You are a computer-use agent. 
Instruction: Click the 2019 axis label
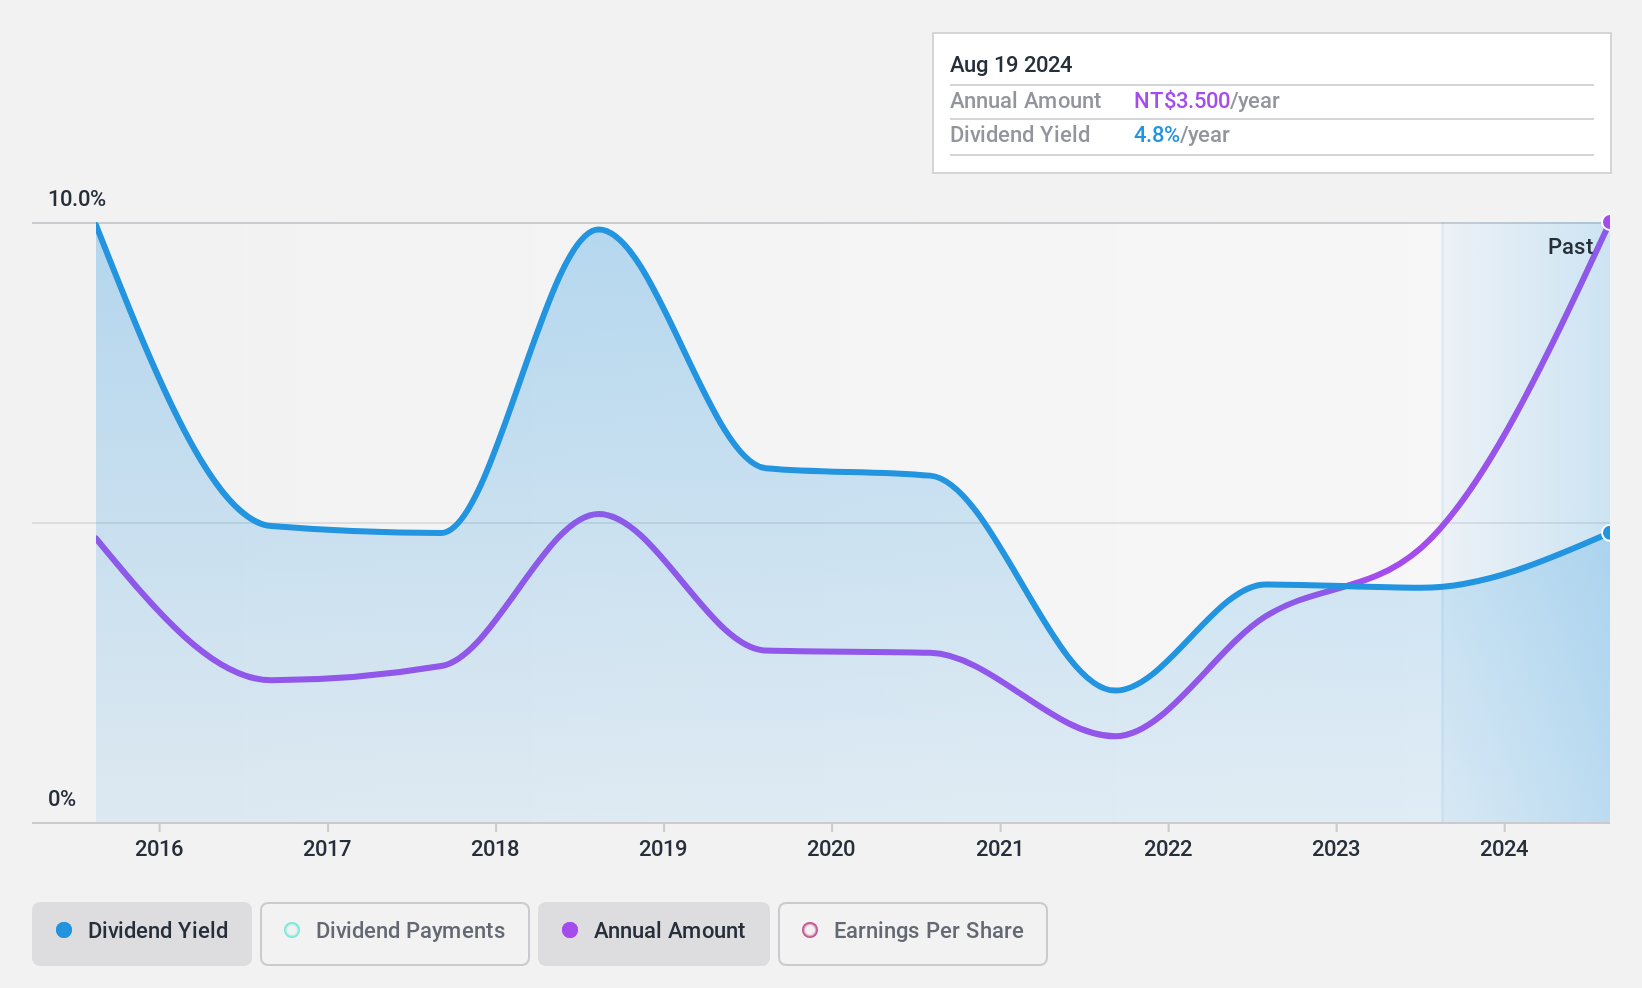tap(663, 849)
